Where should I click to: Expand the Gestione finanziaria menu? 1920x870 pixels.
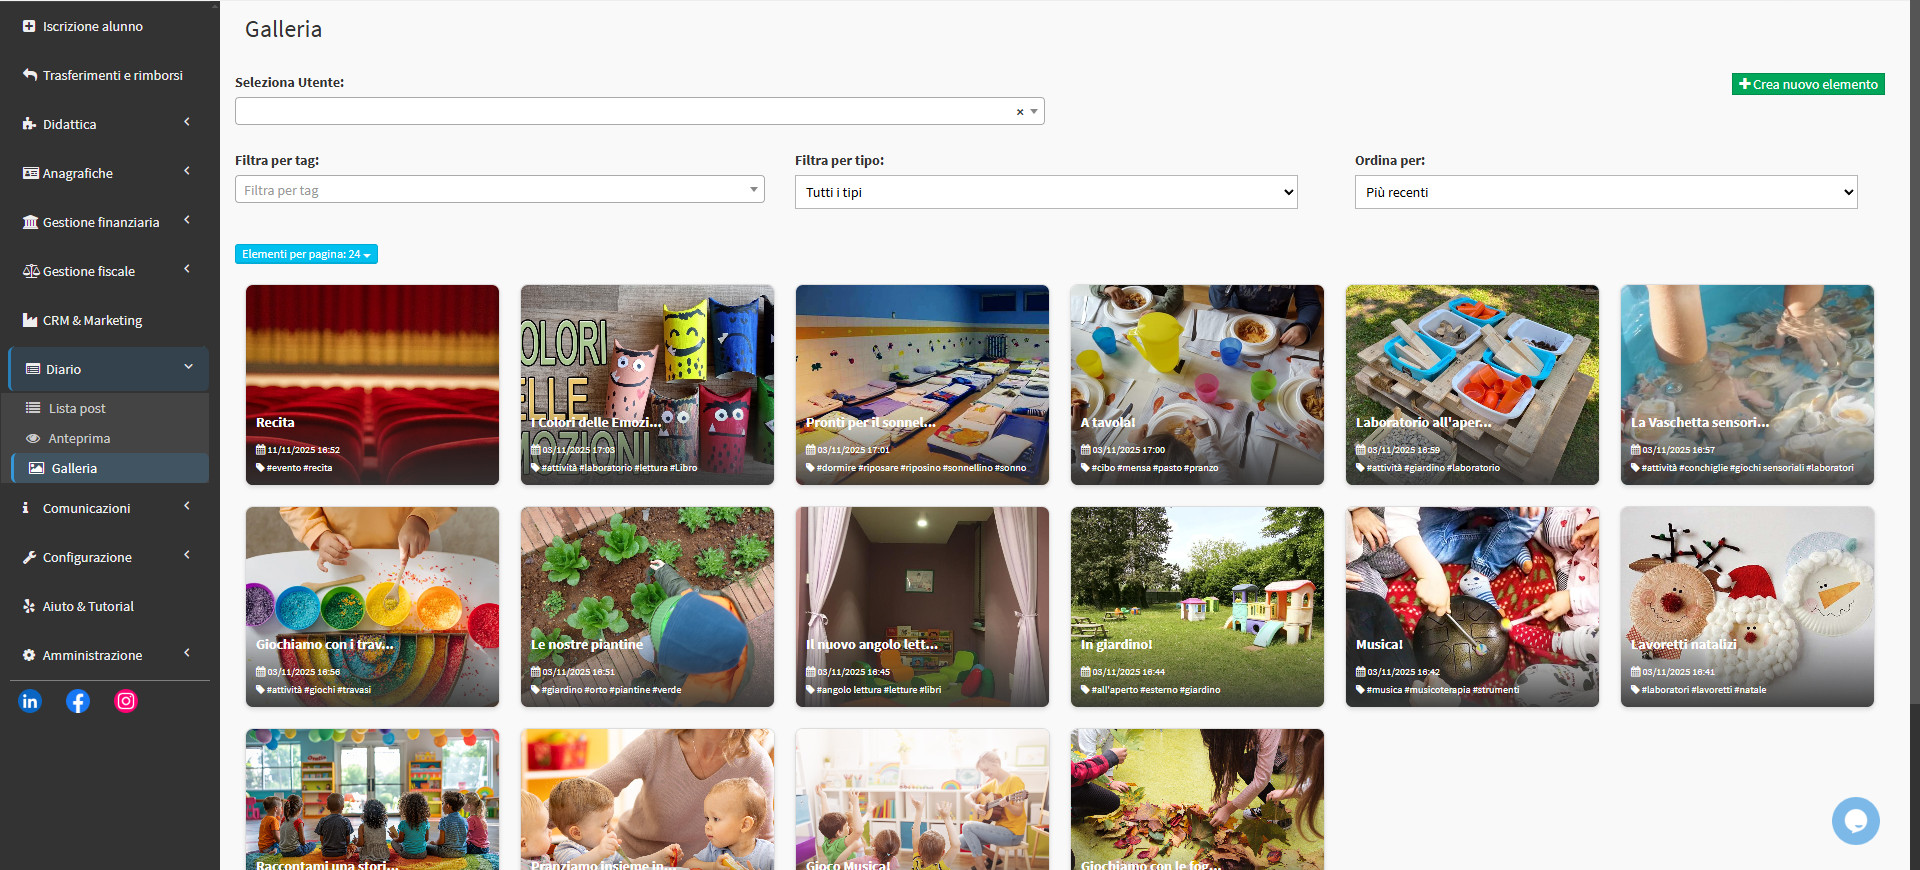click(108, 222)
